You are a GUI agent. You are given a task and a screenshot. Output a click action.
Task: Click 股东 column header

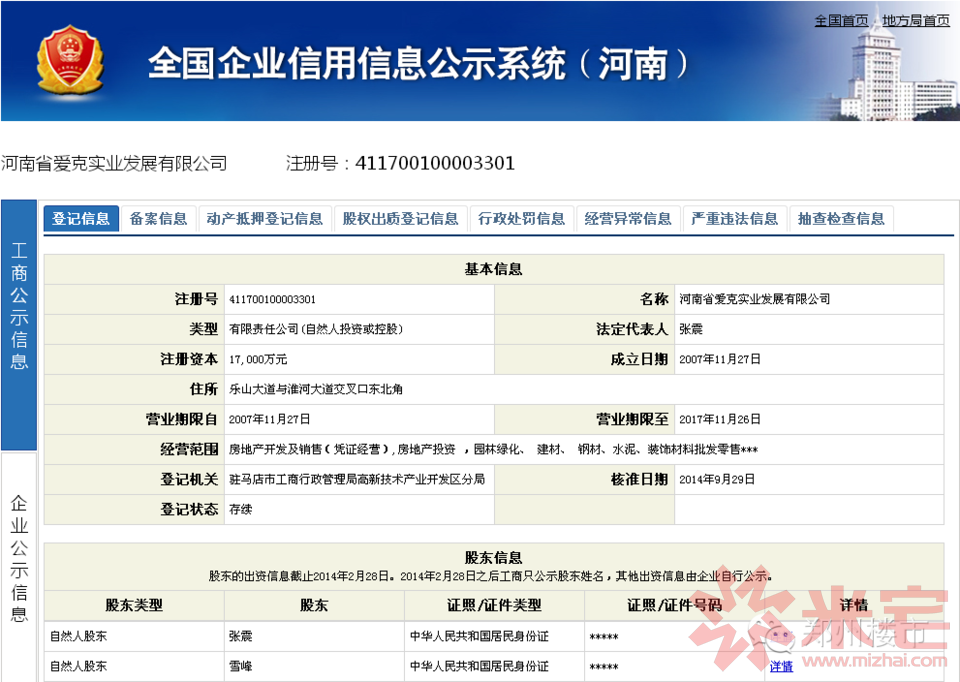[x=314, y=605]
